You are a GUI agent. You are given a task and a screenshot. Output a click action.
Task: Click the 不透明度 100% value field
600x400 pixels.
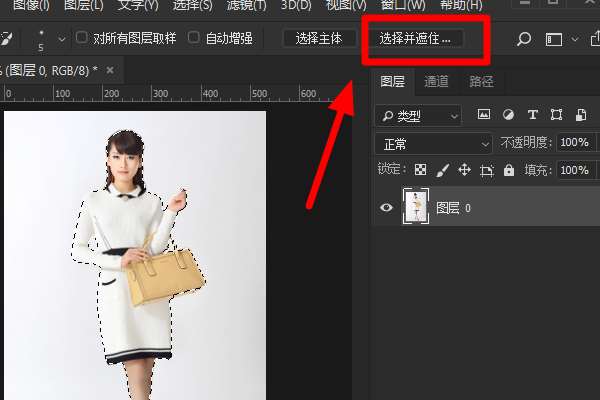click(x=576, y=143)
